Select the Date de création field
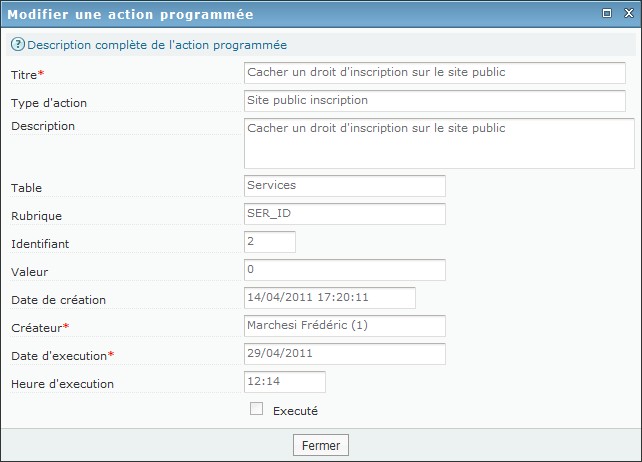 tap(330, 298)
